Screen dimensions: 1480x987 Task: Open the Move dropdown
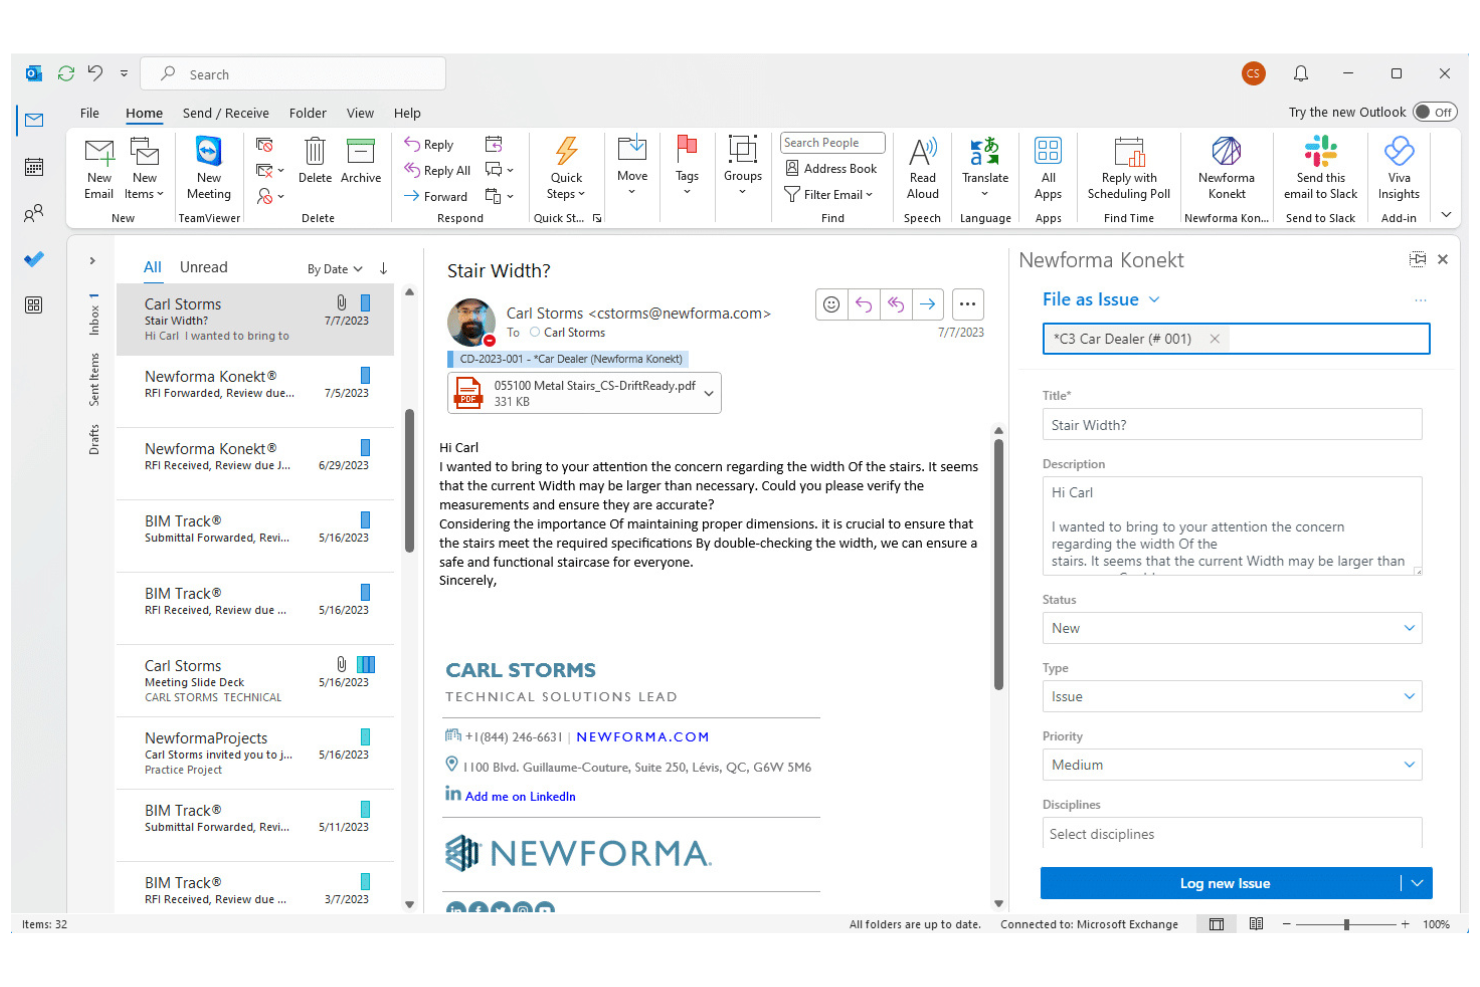[x=632, y=166]
